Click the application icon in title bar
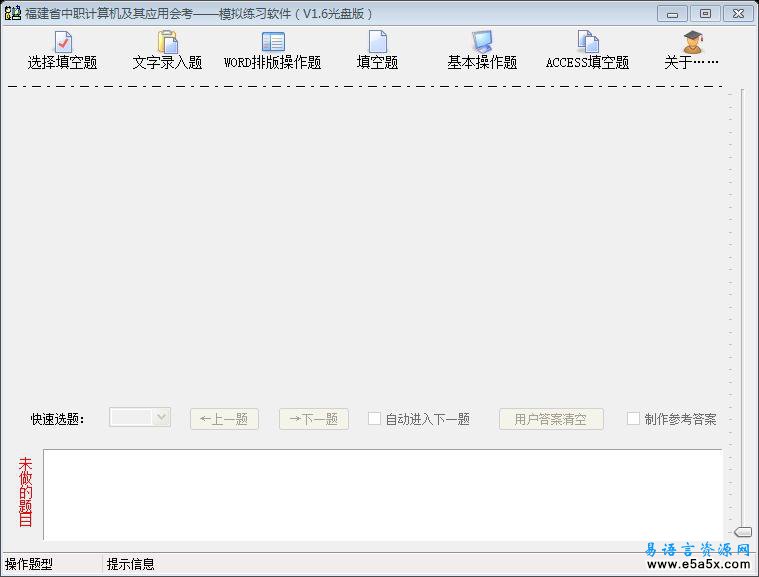 13,13
